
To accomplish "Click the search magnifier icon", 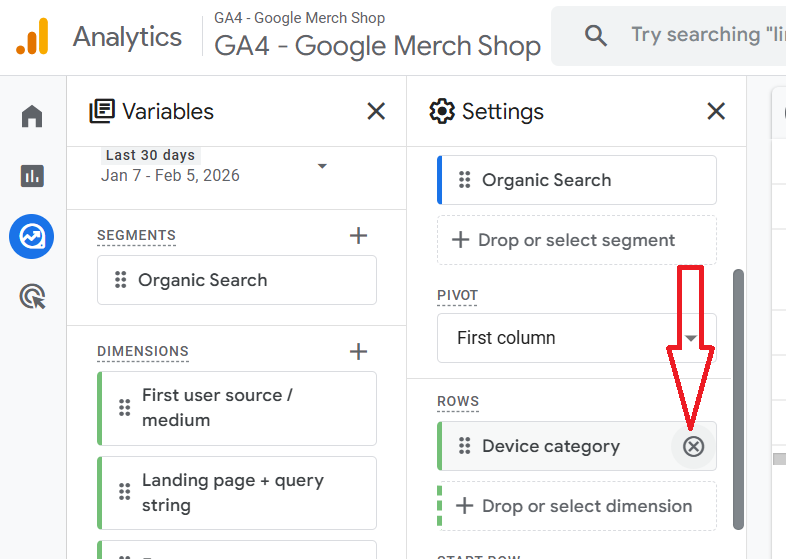I will 596,36.
